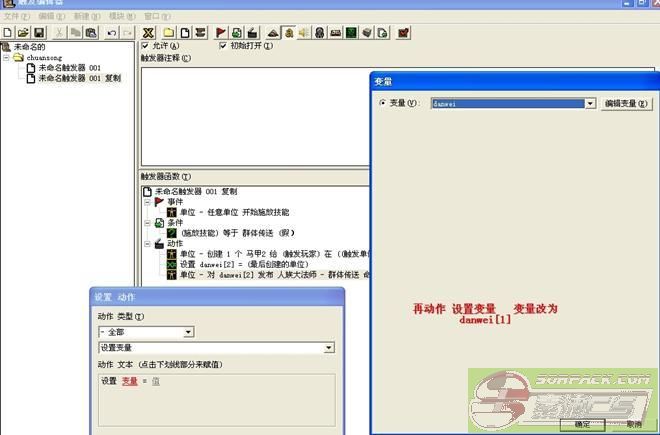Click the New Event red flag icon
This screenshot has width=660, height=435.
(221, 33)
